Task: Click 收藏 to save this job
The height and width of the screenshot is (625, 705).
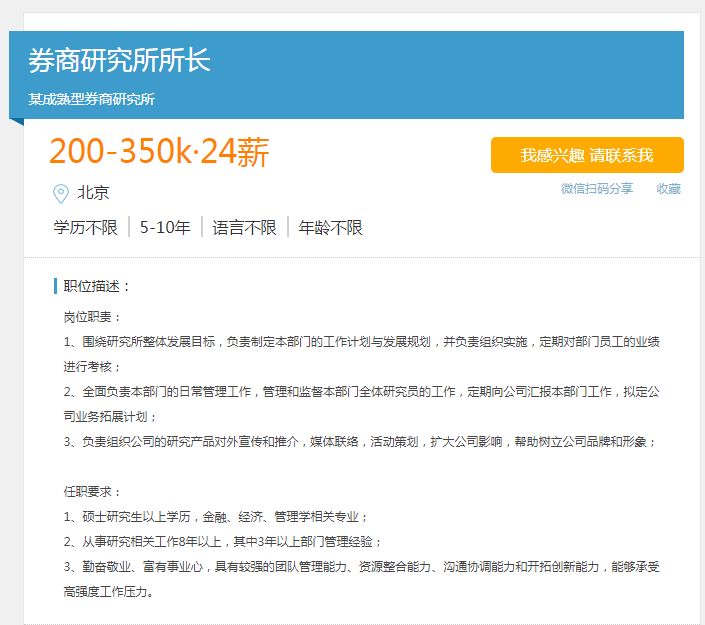Action: [x=668, y=188]
